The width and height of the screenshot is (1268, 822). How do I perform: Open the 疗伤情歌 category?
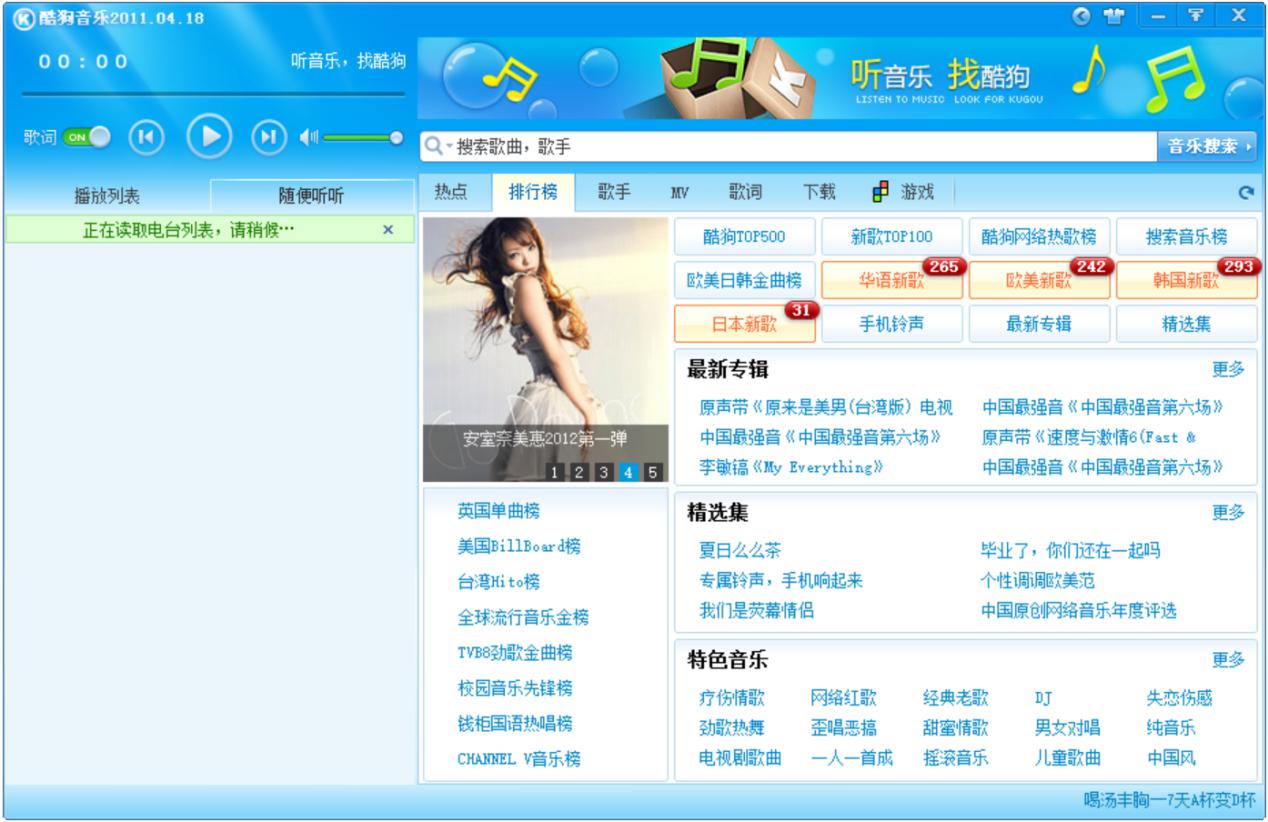coord(731,698)
